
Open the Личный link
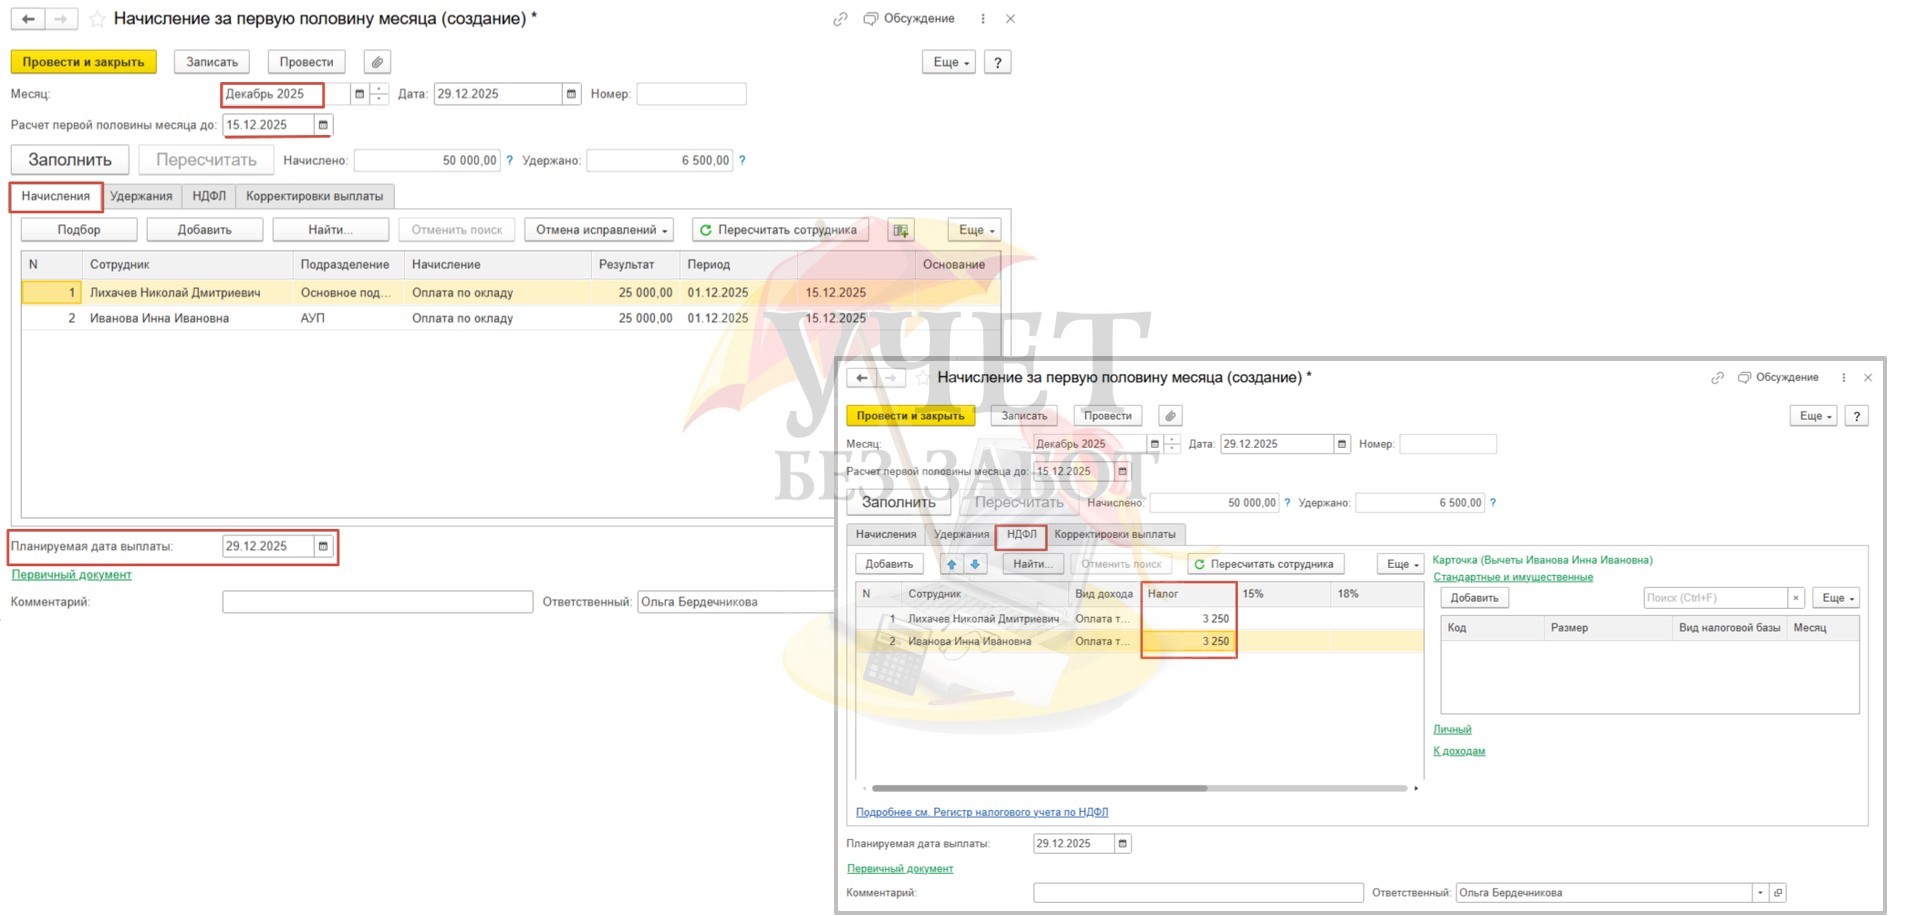1452,730
